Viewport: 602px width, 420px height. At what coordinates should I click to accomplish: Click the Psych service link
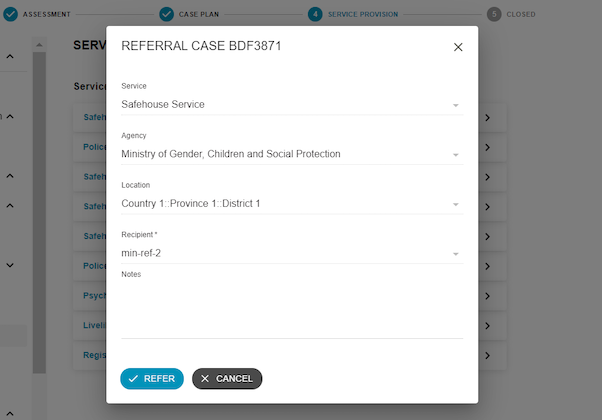94,296
